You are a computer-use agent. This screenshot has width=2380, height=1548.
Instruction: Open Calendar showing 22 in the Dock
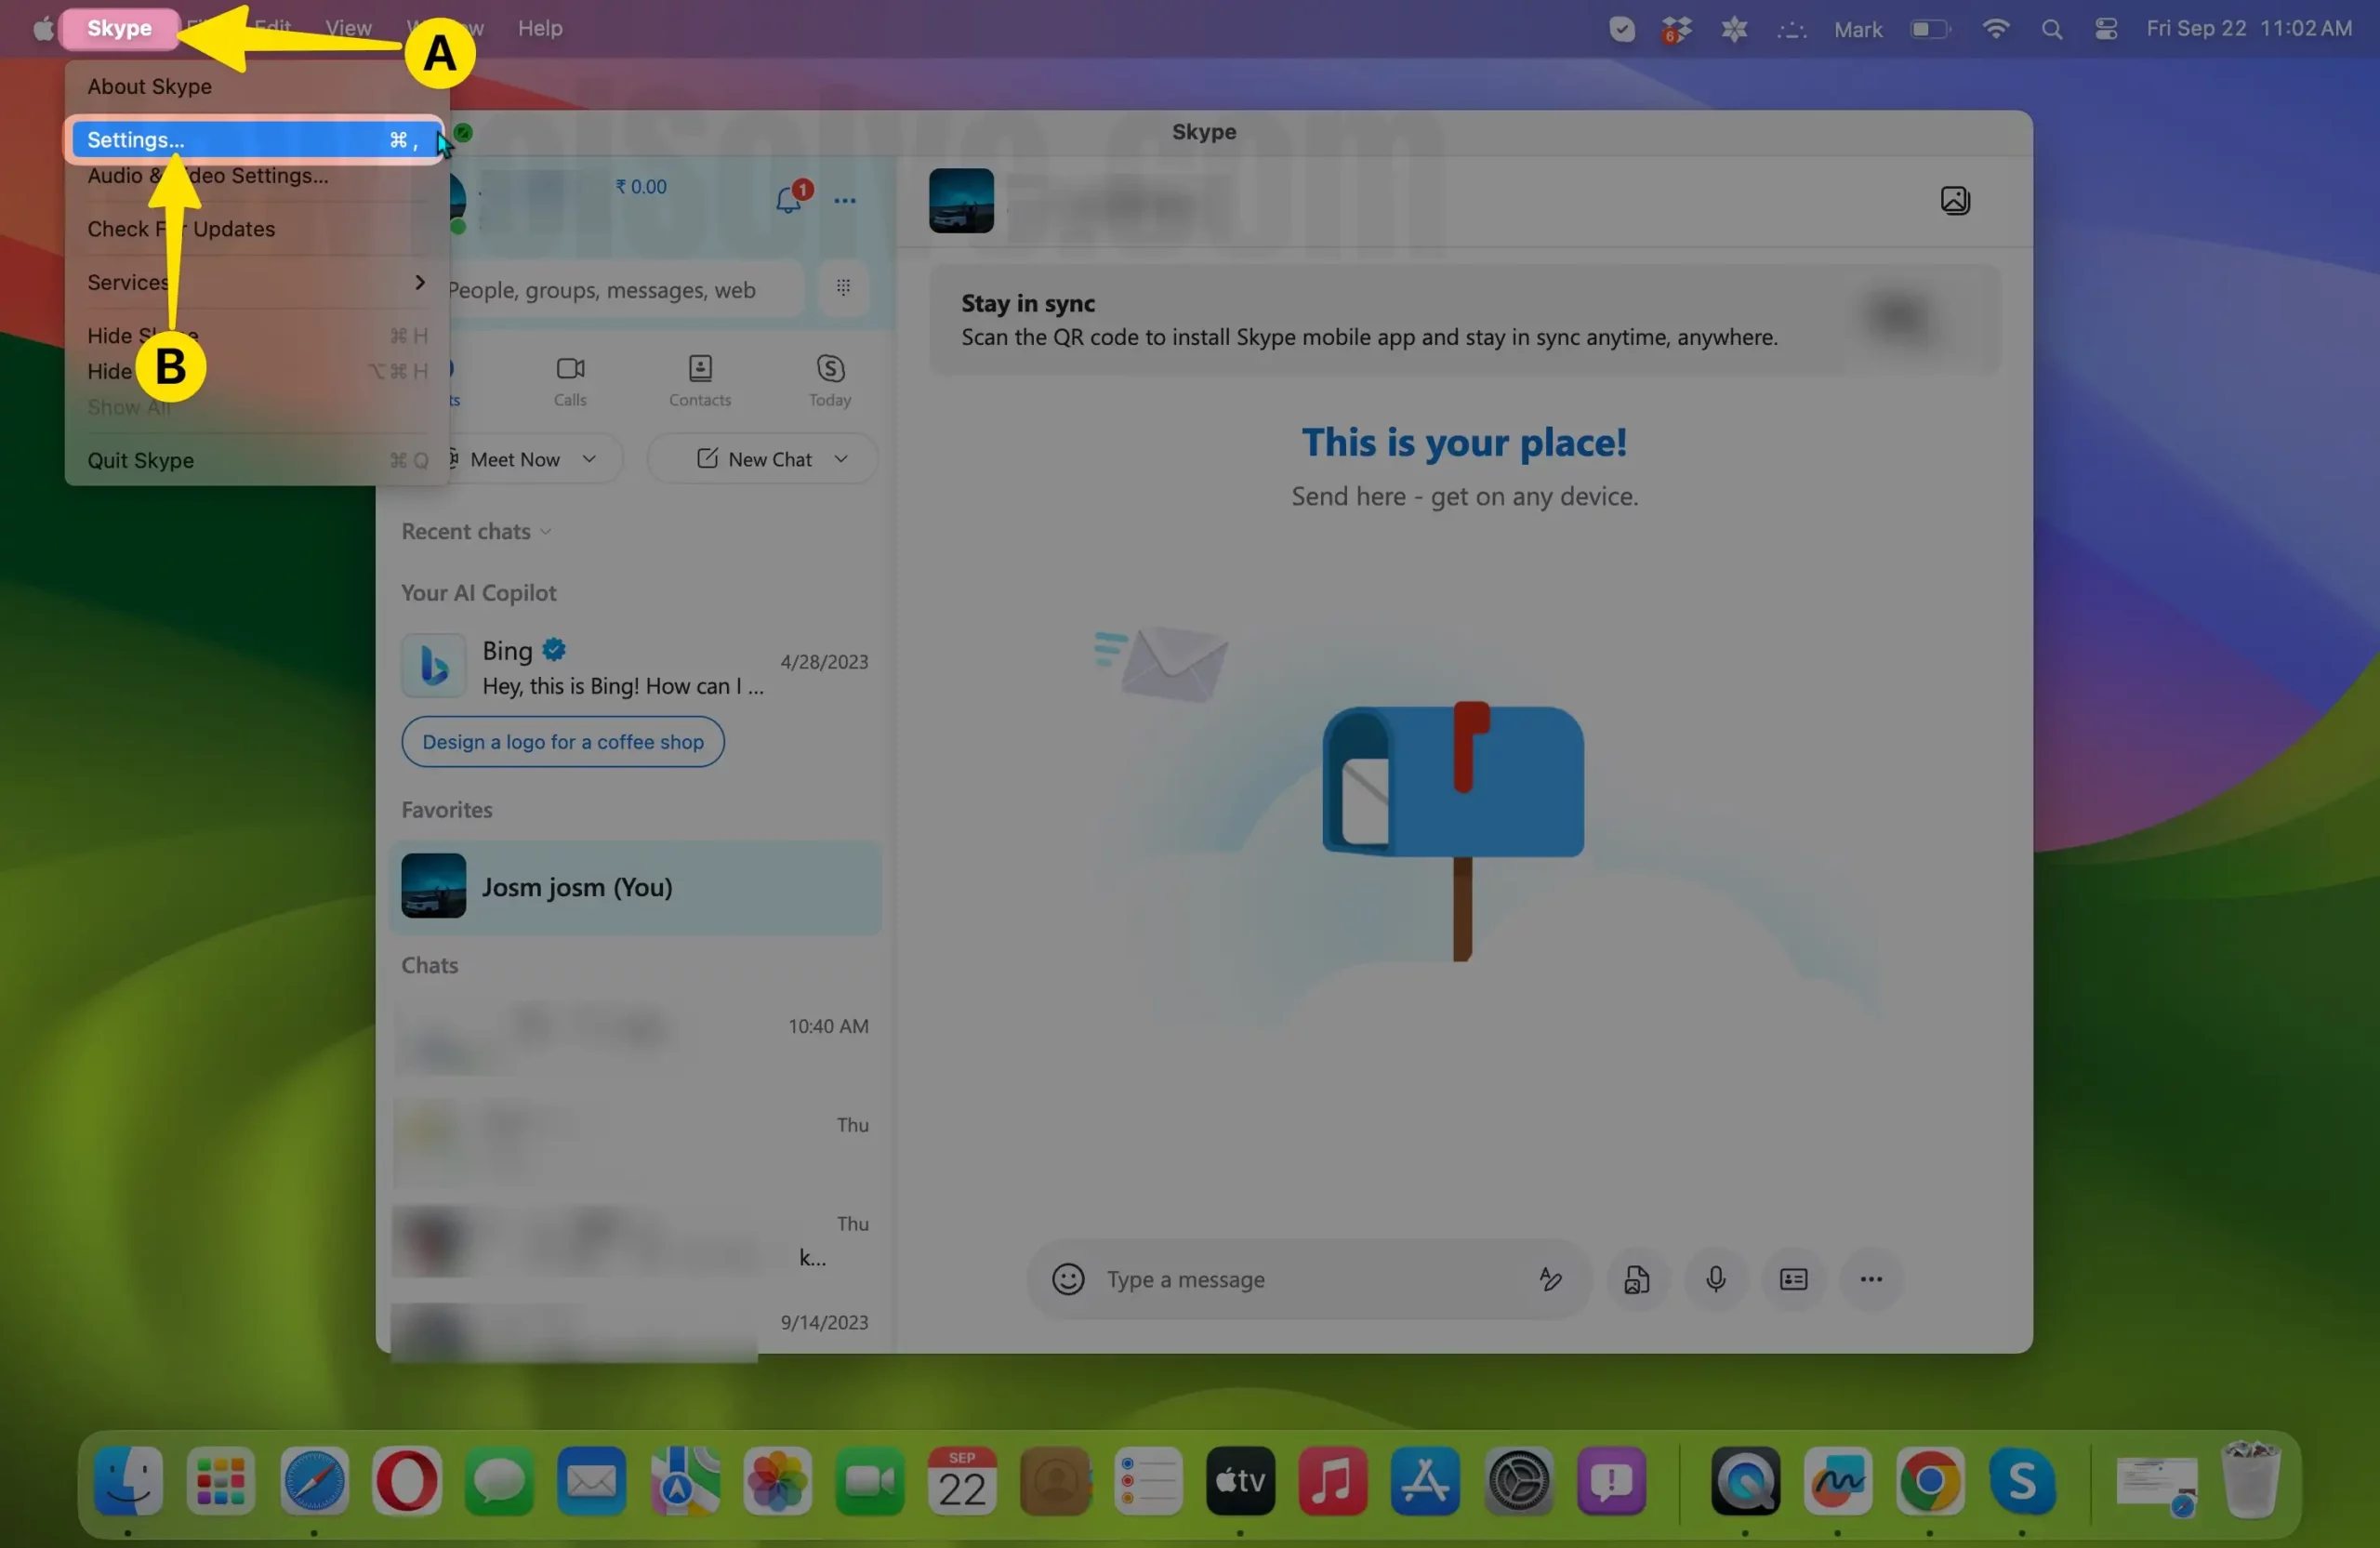[962, 1480]
